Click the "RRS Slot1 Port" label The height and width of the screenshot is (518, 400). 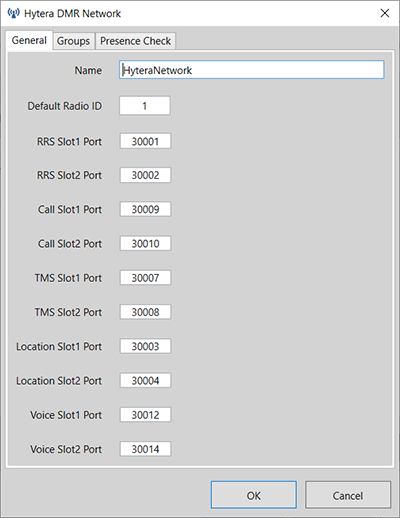click(x=69, y=142)
